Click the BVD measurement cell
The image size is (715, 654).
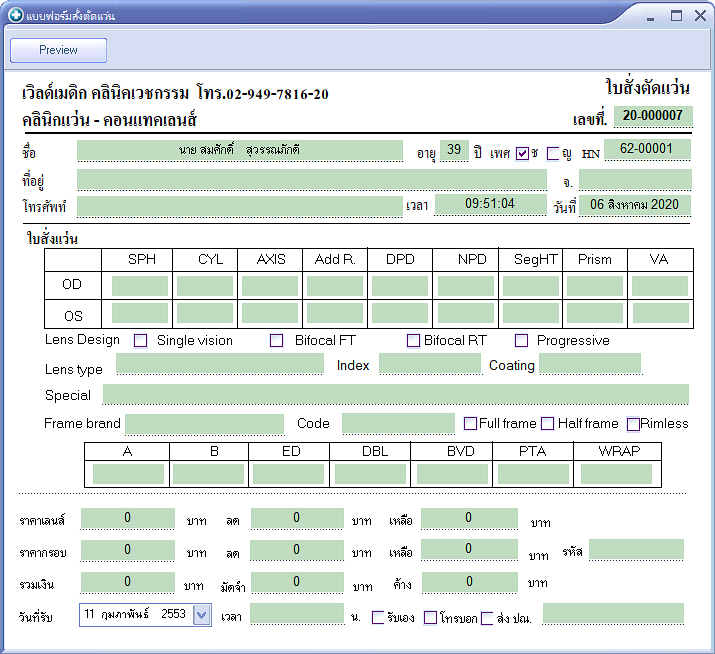(452, 474)
